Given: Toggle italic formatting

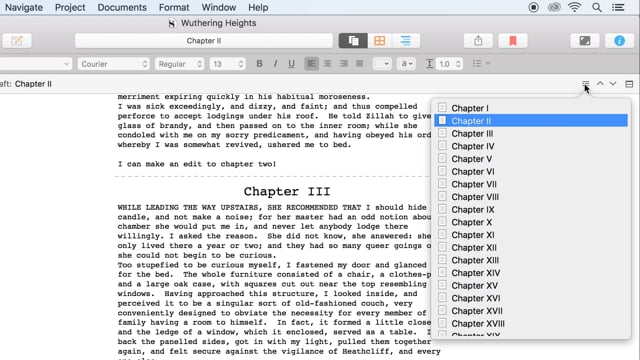Looking at the screenshot, I should [276, 64].
